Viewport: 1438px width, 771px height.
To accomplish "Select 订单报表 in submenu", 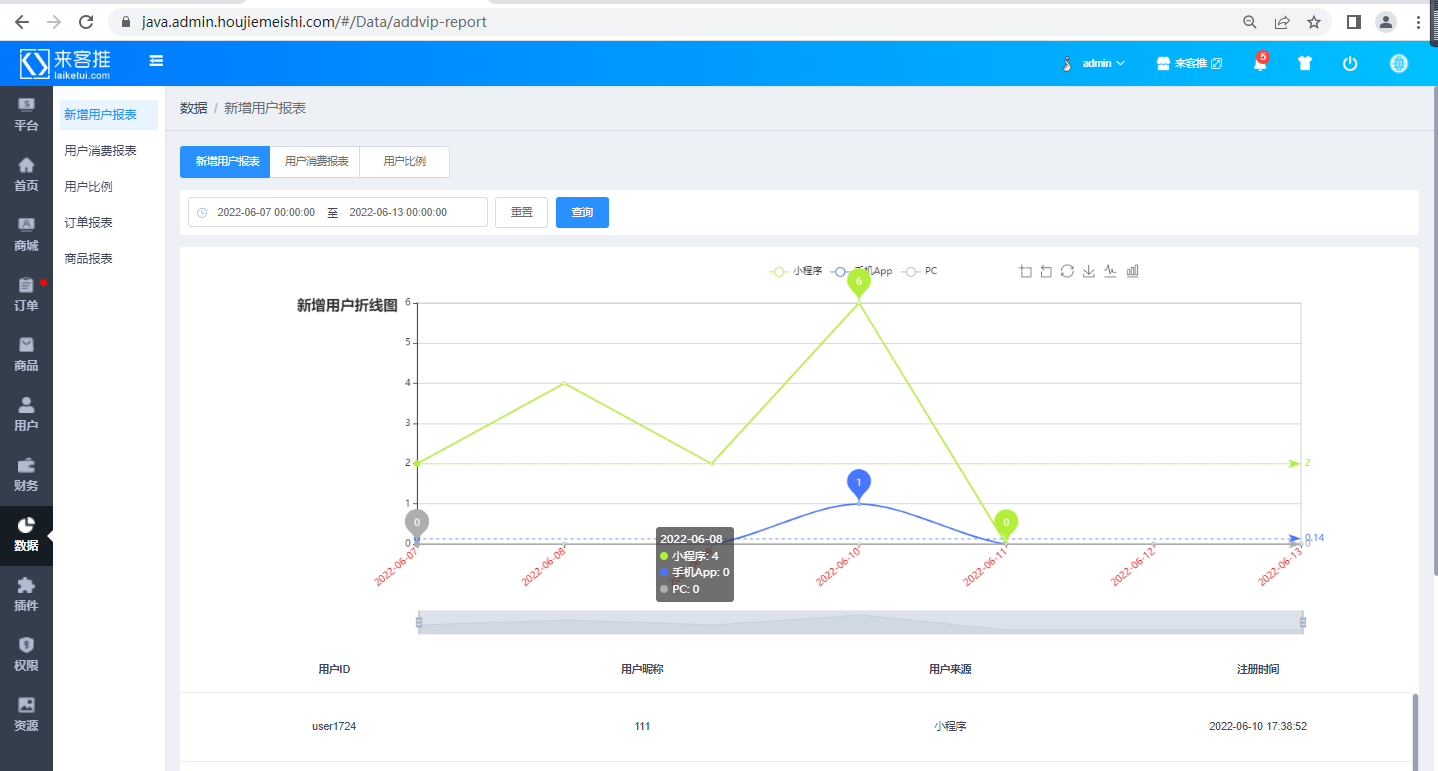I will tap(88, 223).
